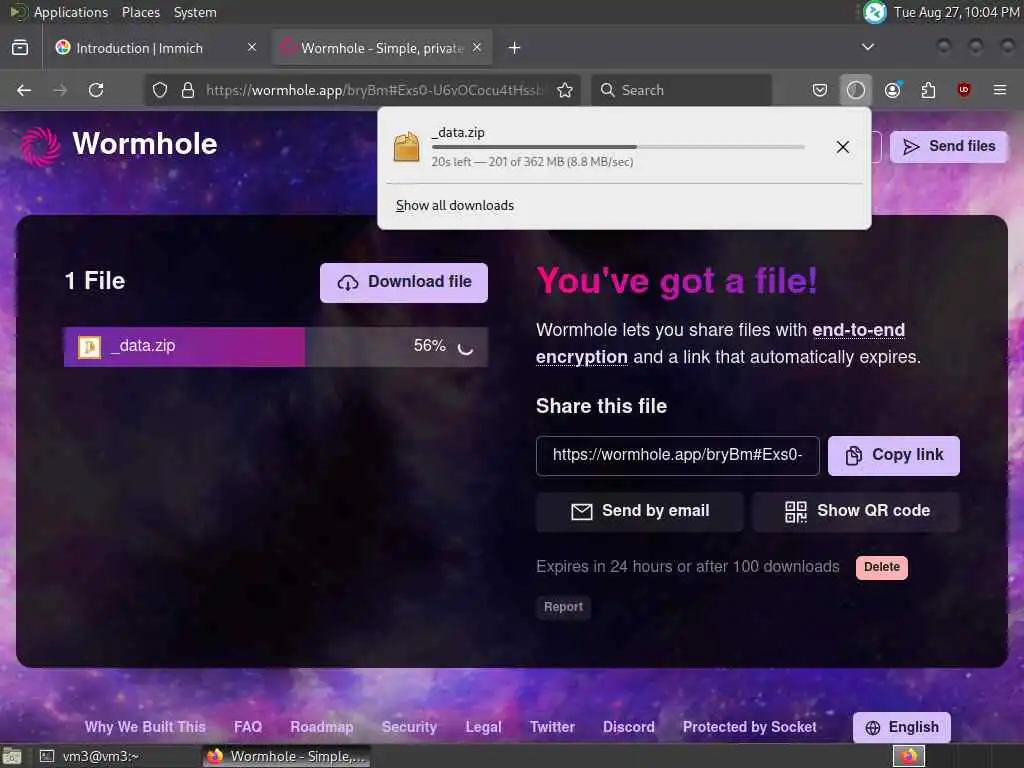Click the blue tray icon near the clock
This screenshot has width=1024, height=768.
[x=874, y=12]
